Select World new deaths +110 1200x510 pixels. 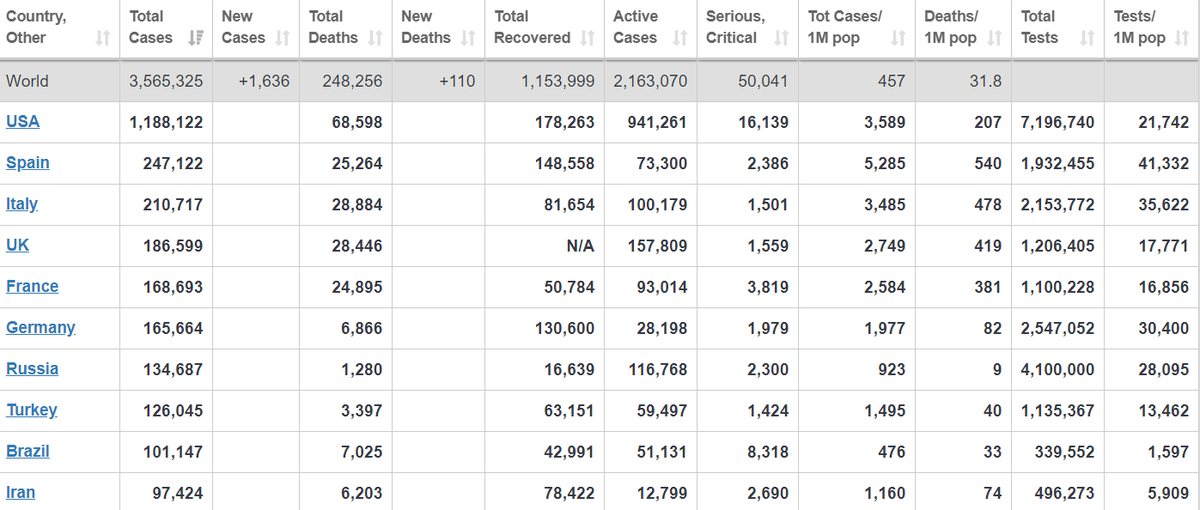[x=457, y=81]
